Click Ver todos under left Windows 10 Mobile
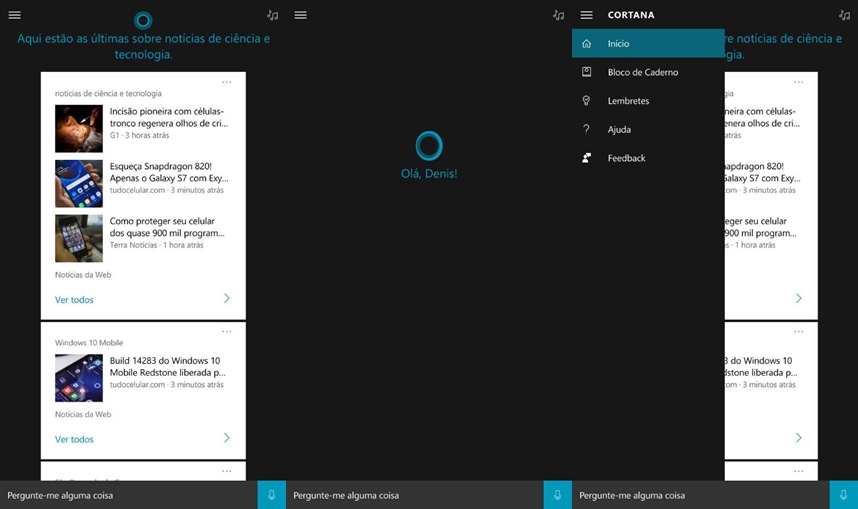 point(74,439)
